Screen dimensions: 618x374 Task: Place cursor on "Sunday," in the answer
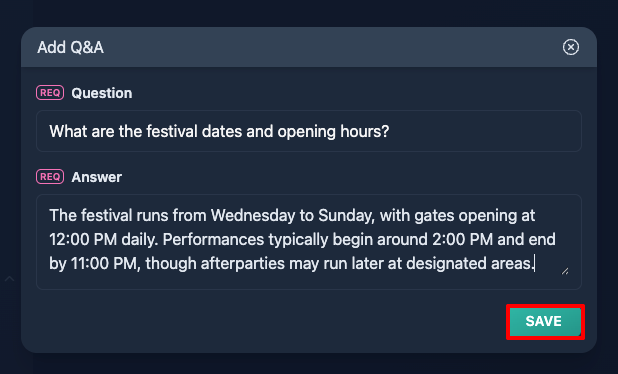pos(346,216)
